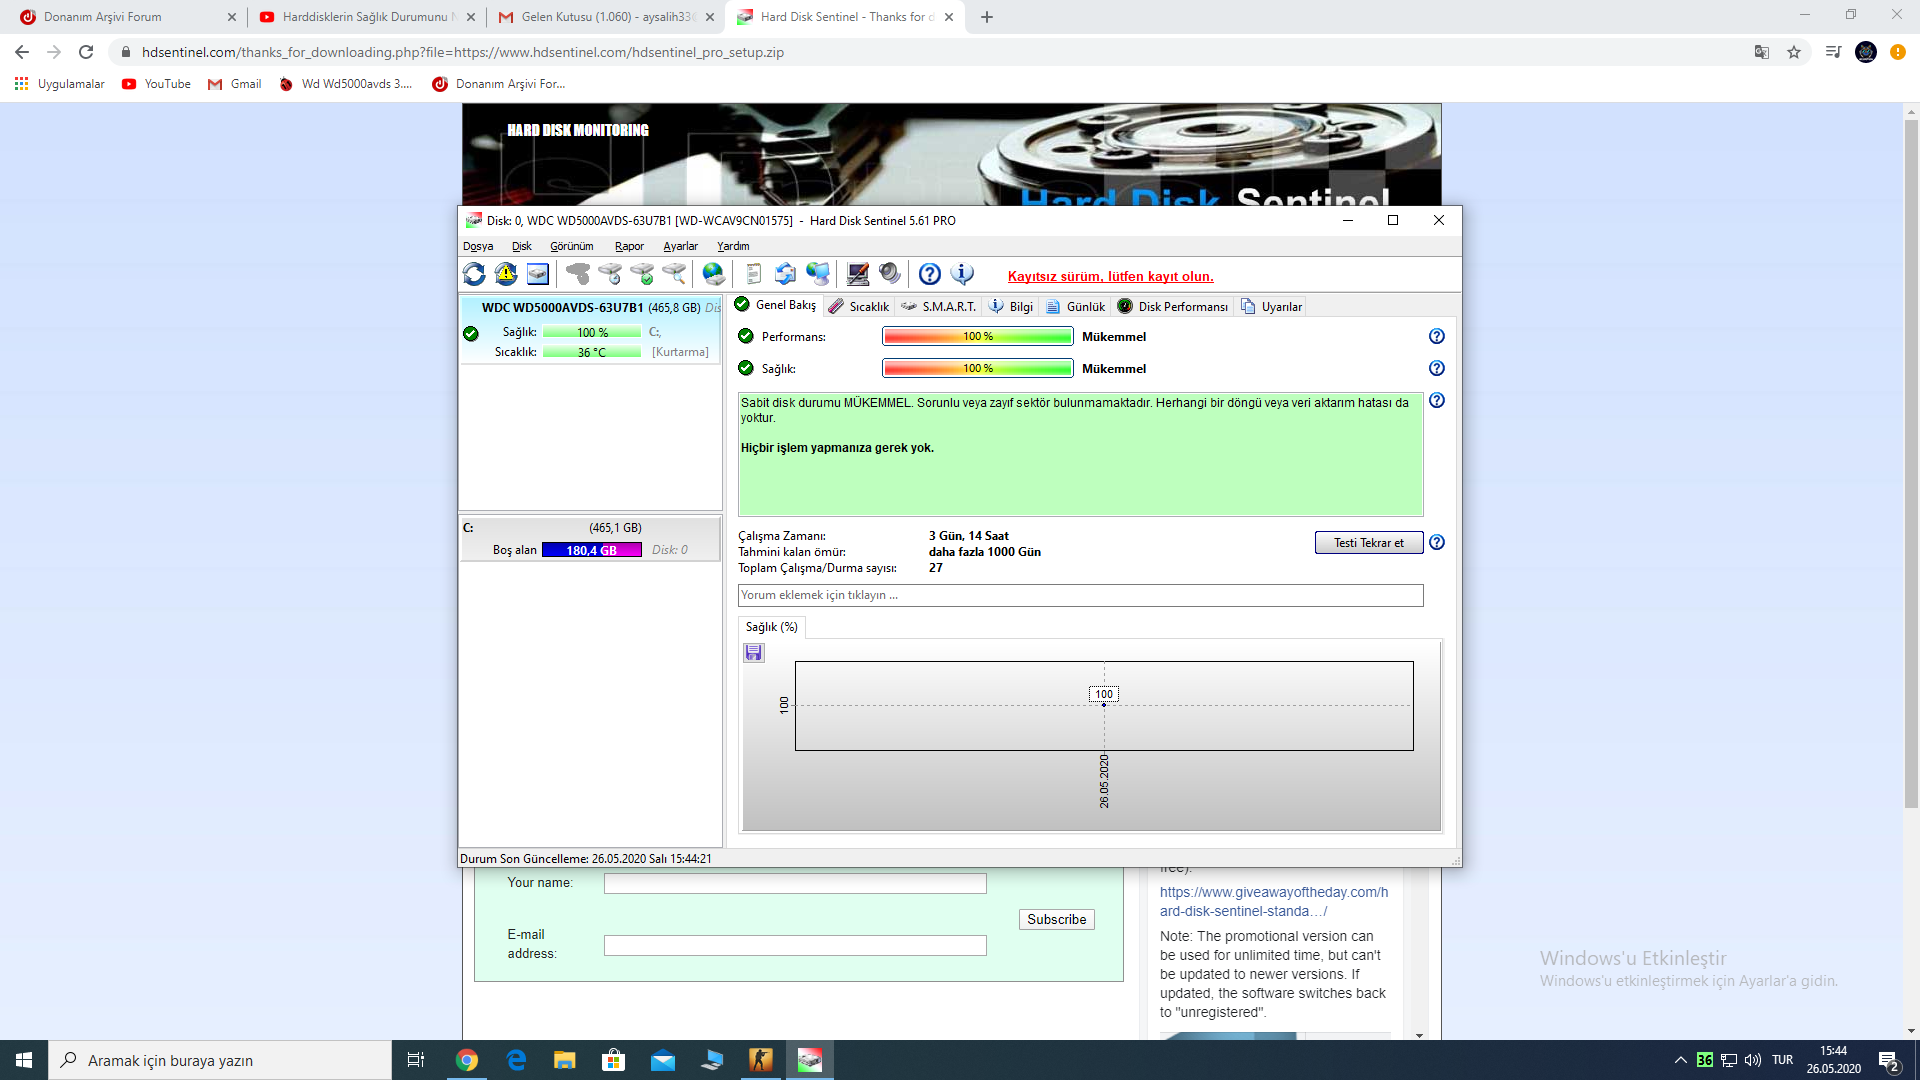Switch to Günlük tab
This screenshot has width=1920, height=1080.
(x=1076, y=307)
